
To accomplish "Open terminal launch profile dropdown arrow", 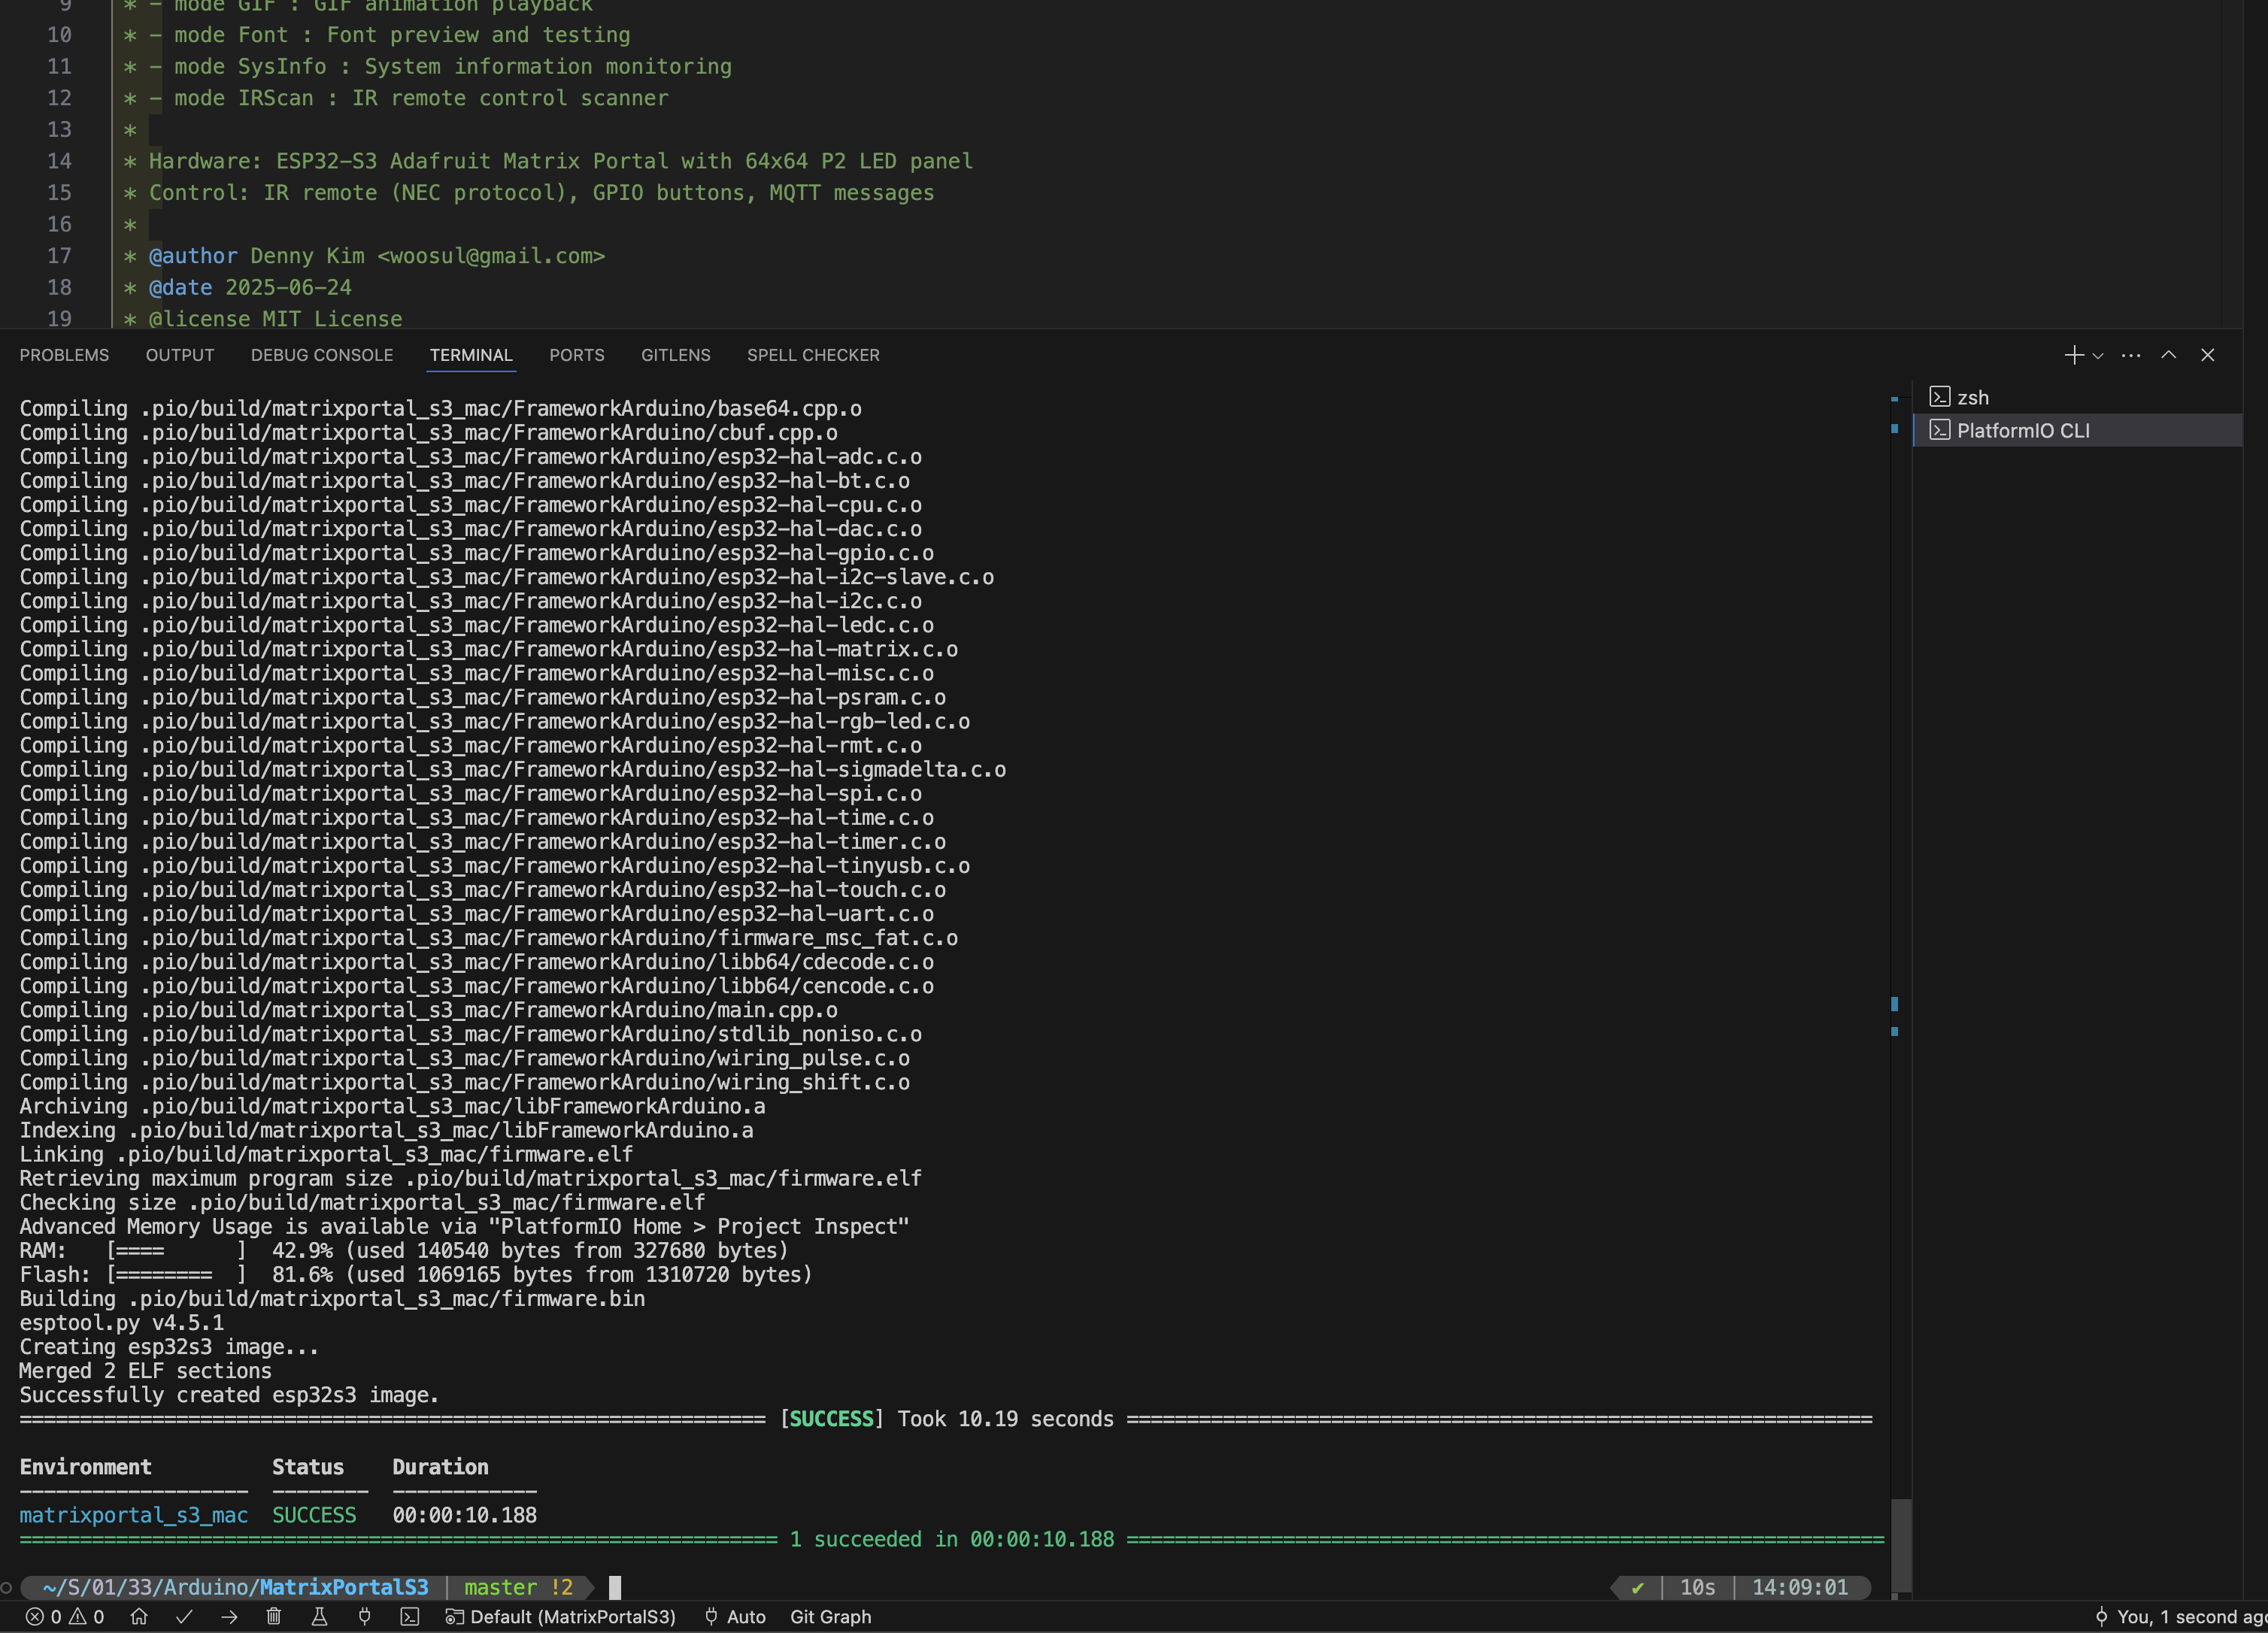I will (2098, 356).
